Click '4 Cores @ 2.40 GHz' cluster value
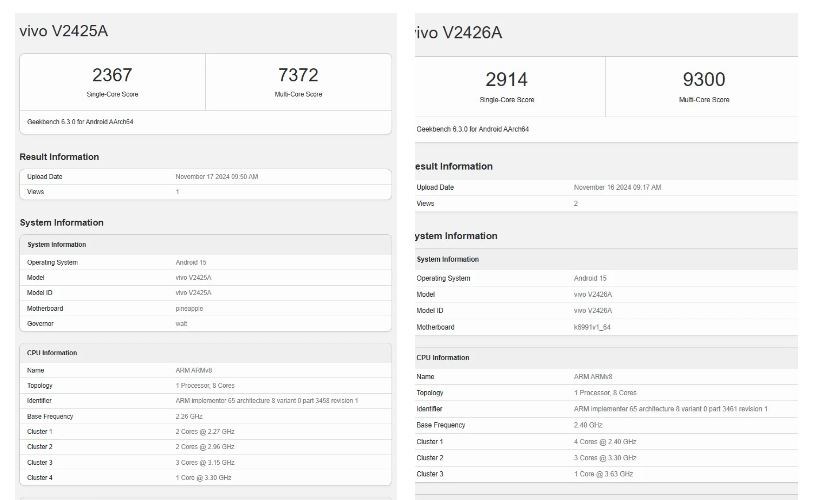The height and width of the screenshot is (500, 816). [x=605, y=442]
